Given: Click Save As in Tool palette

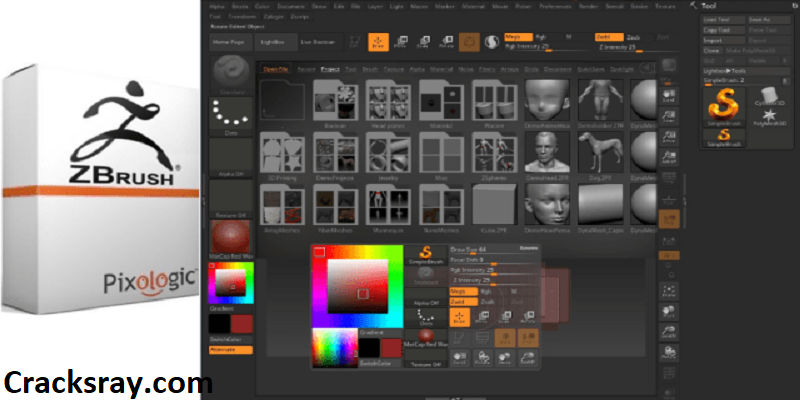Looking at the screenshot, I should coord(769,20).
